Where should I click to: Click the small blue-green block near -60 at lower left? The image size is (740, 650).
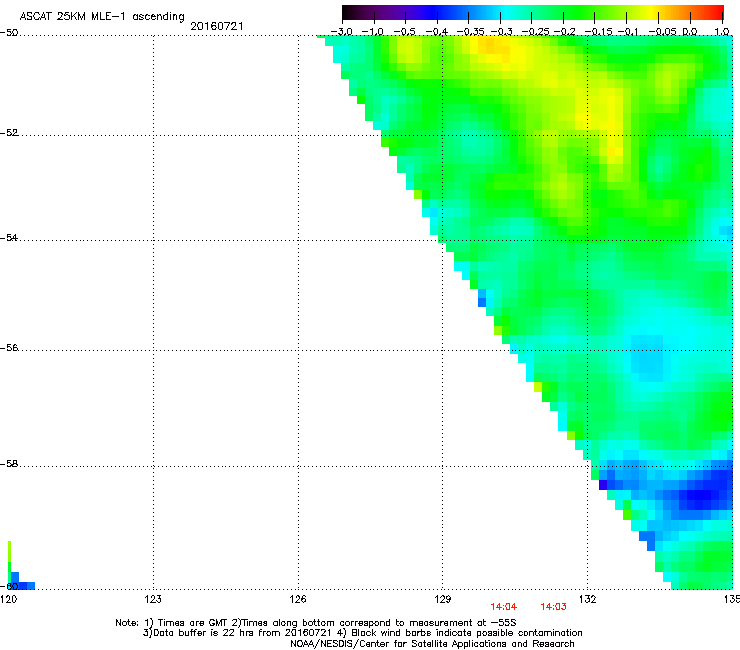[21, 582]
